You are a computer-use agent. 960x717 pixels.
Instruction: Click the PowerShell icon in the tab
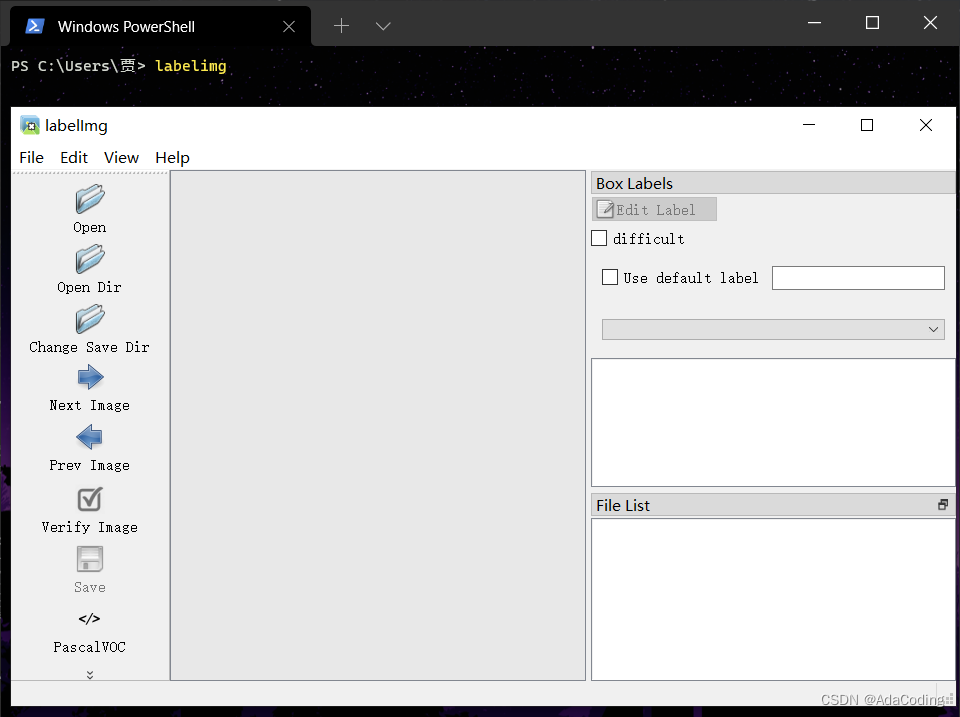tap(35, 26)
